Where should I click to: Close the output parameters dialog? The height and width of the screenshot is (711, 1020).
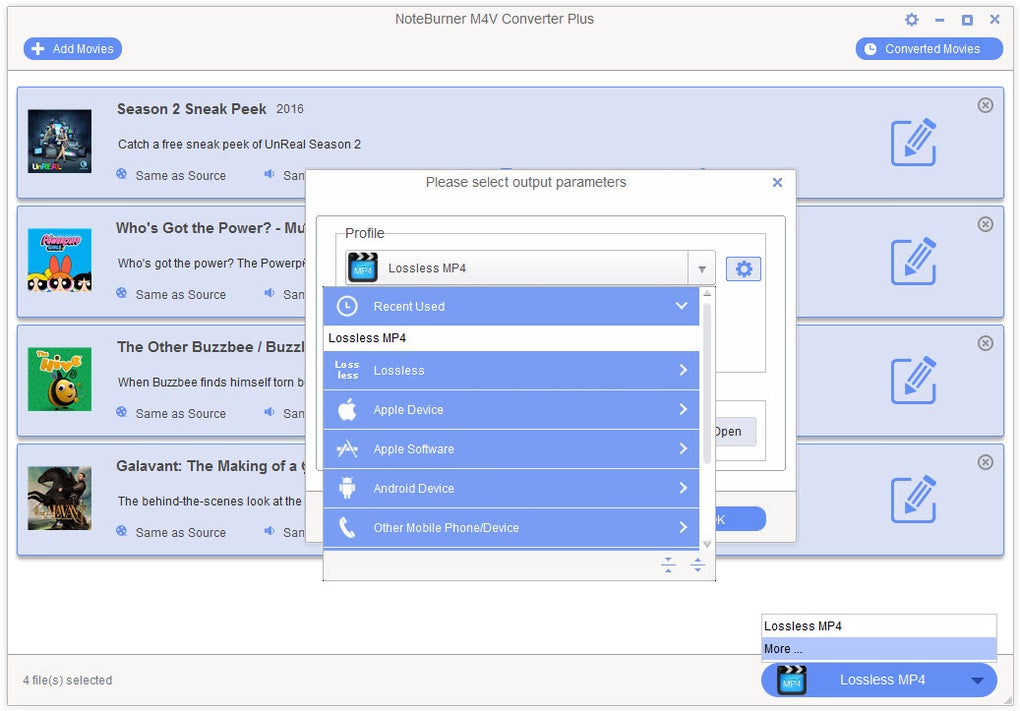(x=777, y=183)
